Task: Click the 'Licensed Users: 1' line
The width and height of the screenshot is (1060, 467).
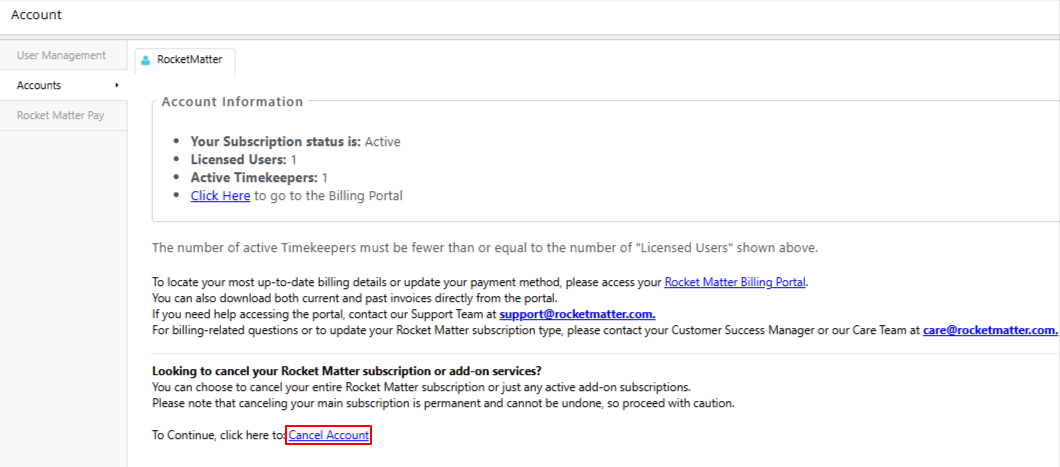Action: [x=243, y=160]
